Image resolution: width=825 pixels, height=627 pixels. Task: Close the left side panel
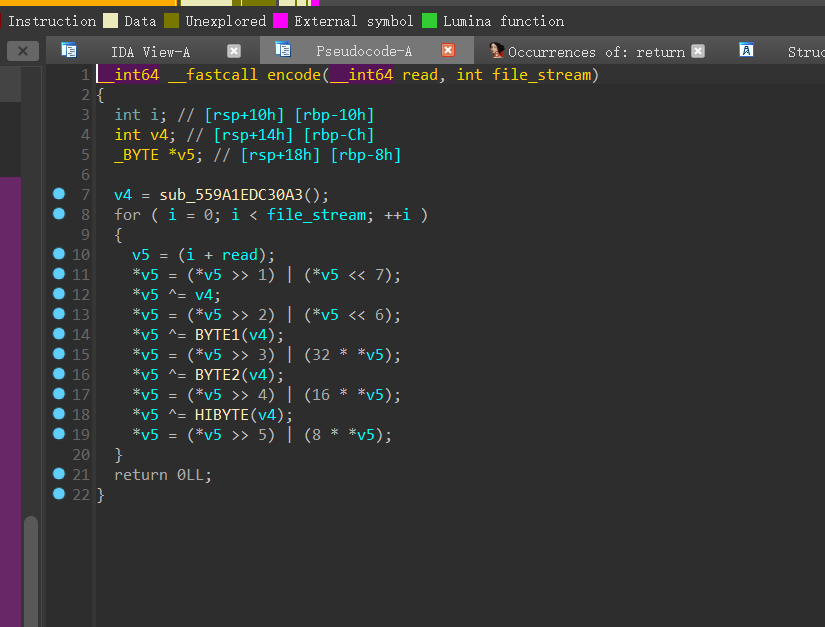23,51
